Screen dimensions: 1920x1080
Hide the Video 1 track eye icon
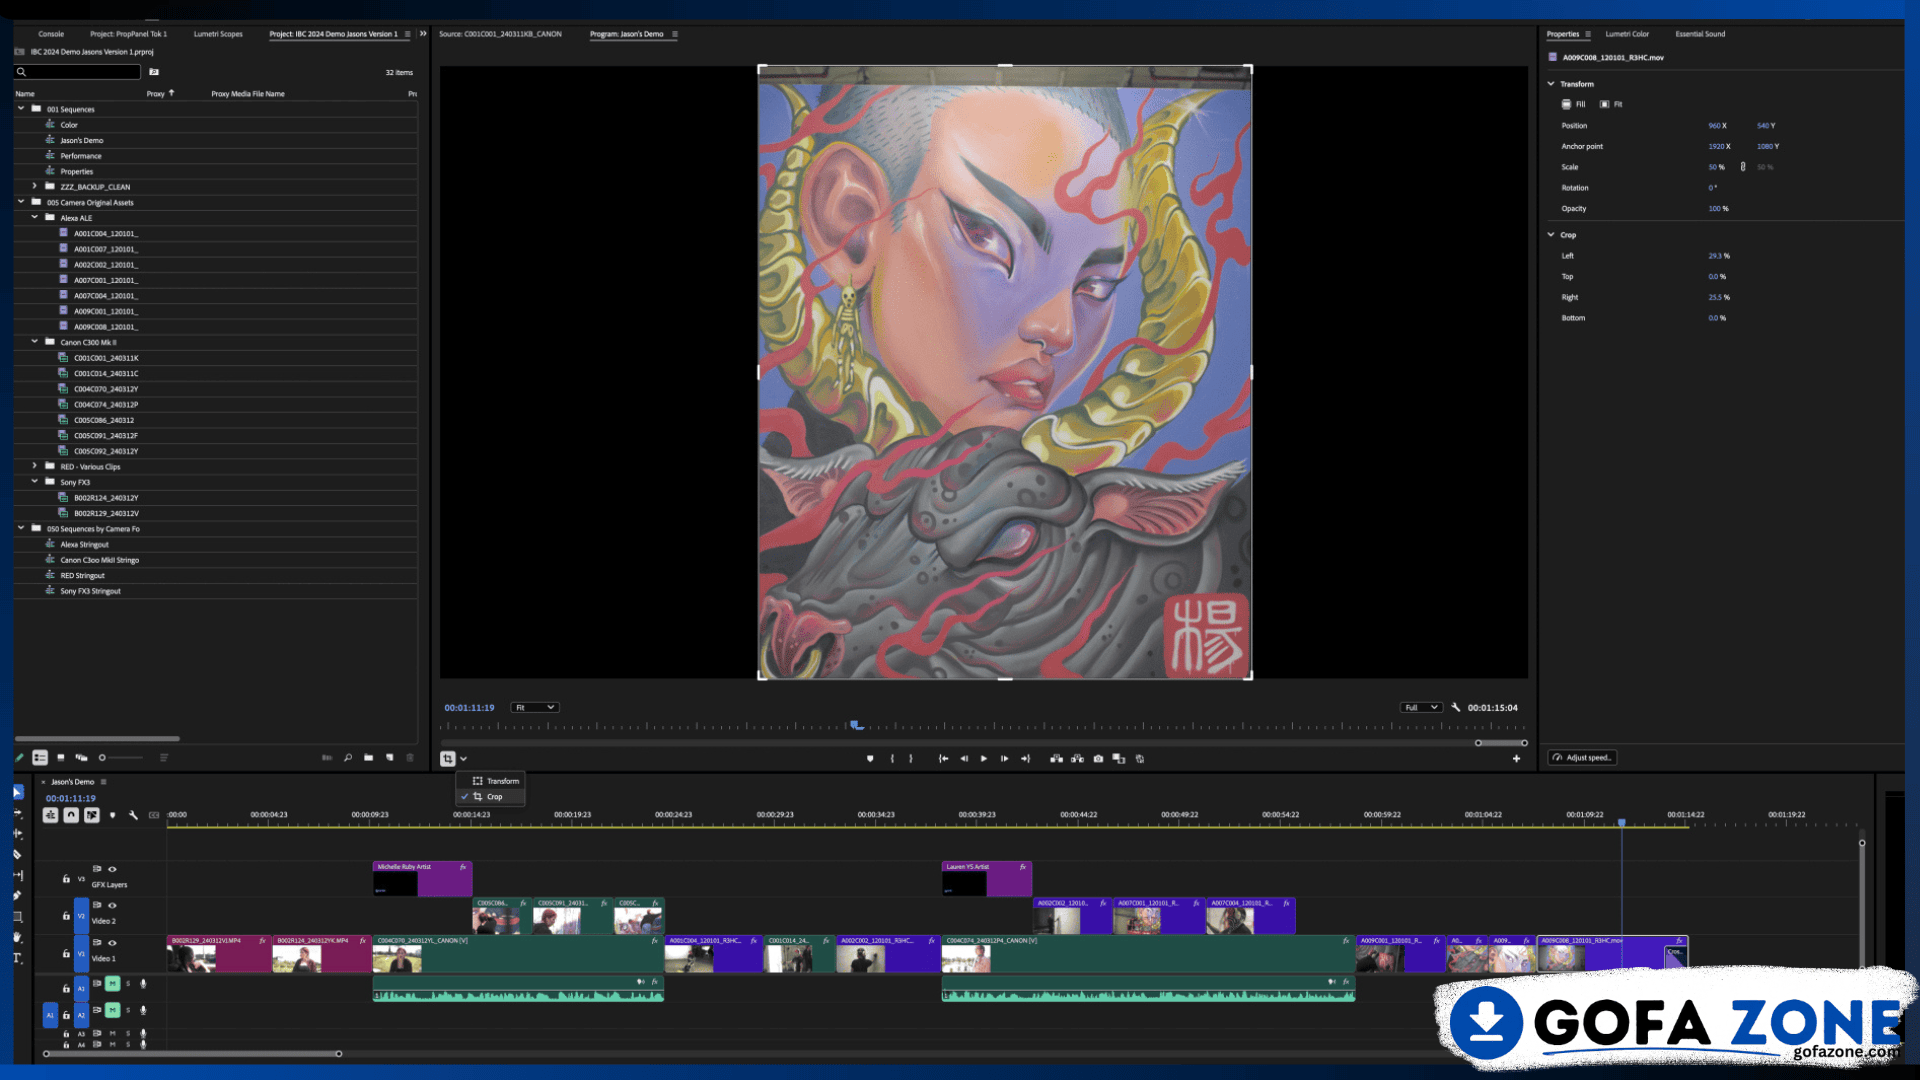coord(112,942)
